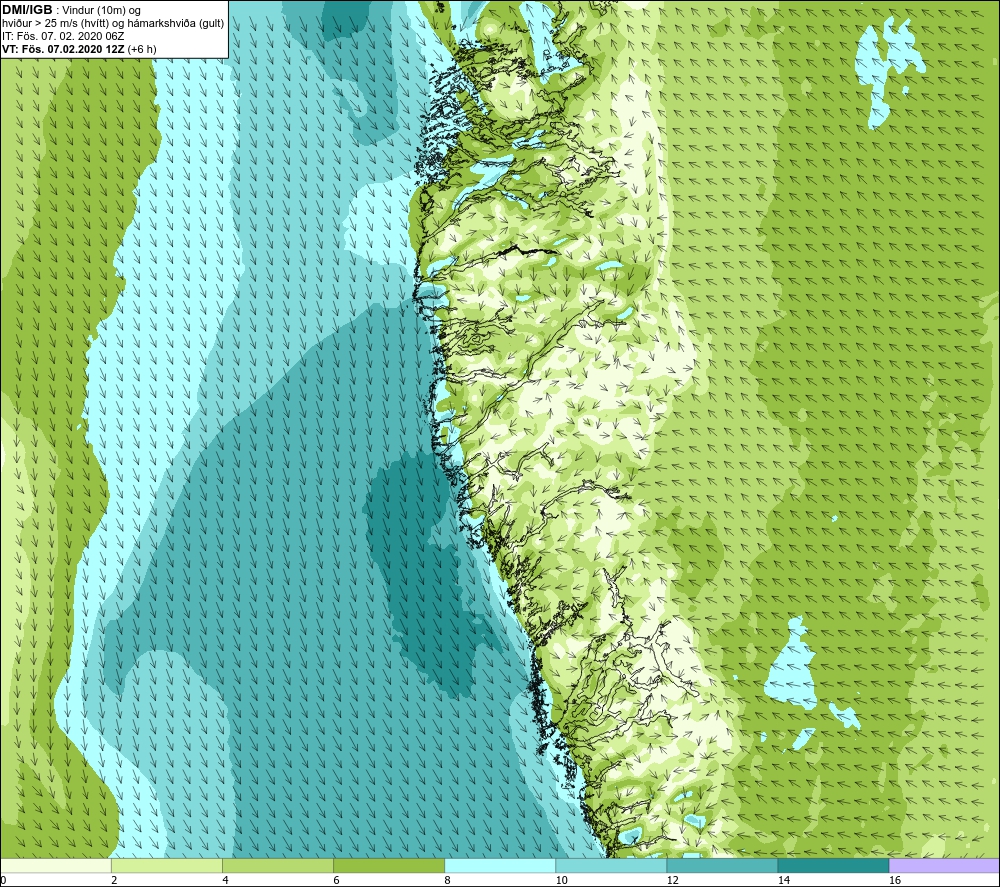This screenshot has height=887, width=1000.
Task: Select the 0–2 m/s pale color swatch
Action: (56, 866)
